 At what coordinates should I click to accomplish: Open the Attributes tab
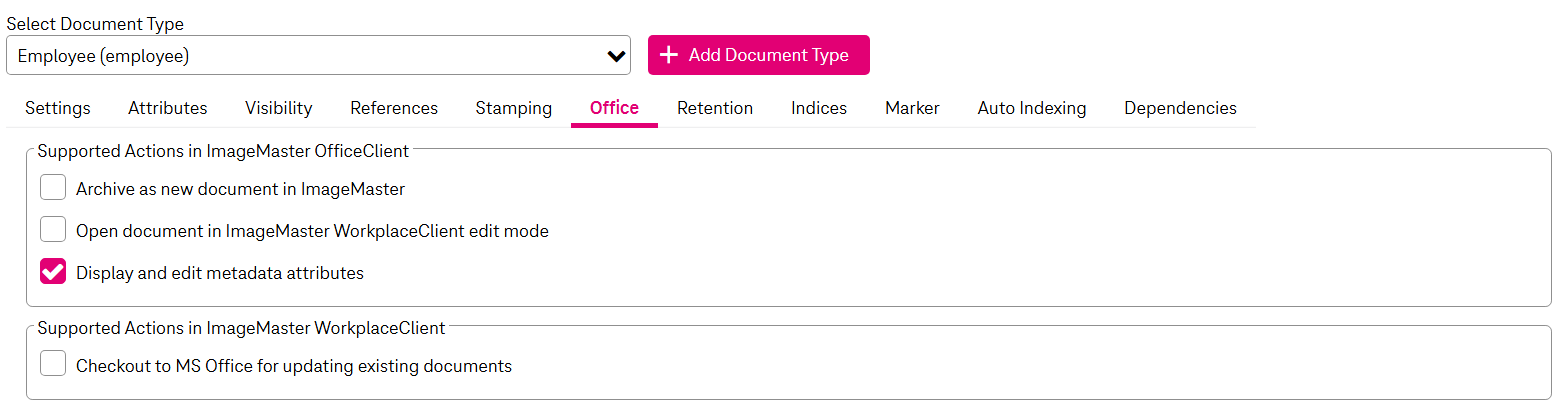pyautogui.click(x=168, y=108)
